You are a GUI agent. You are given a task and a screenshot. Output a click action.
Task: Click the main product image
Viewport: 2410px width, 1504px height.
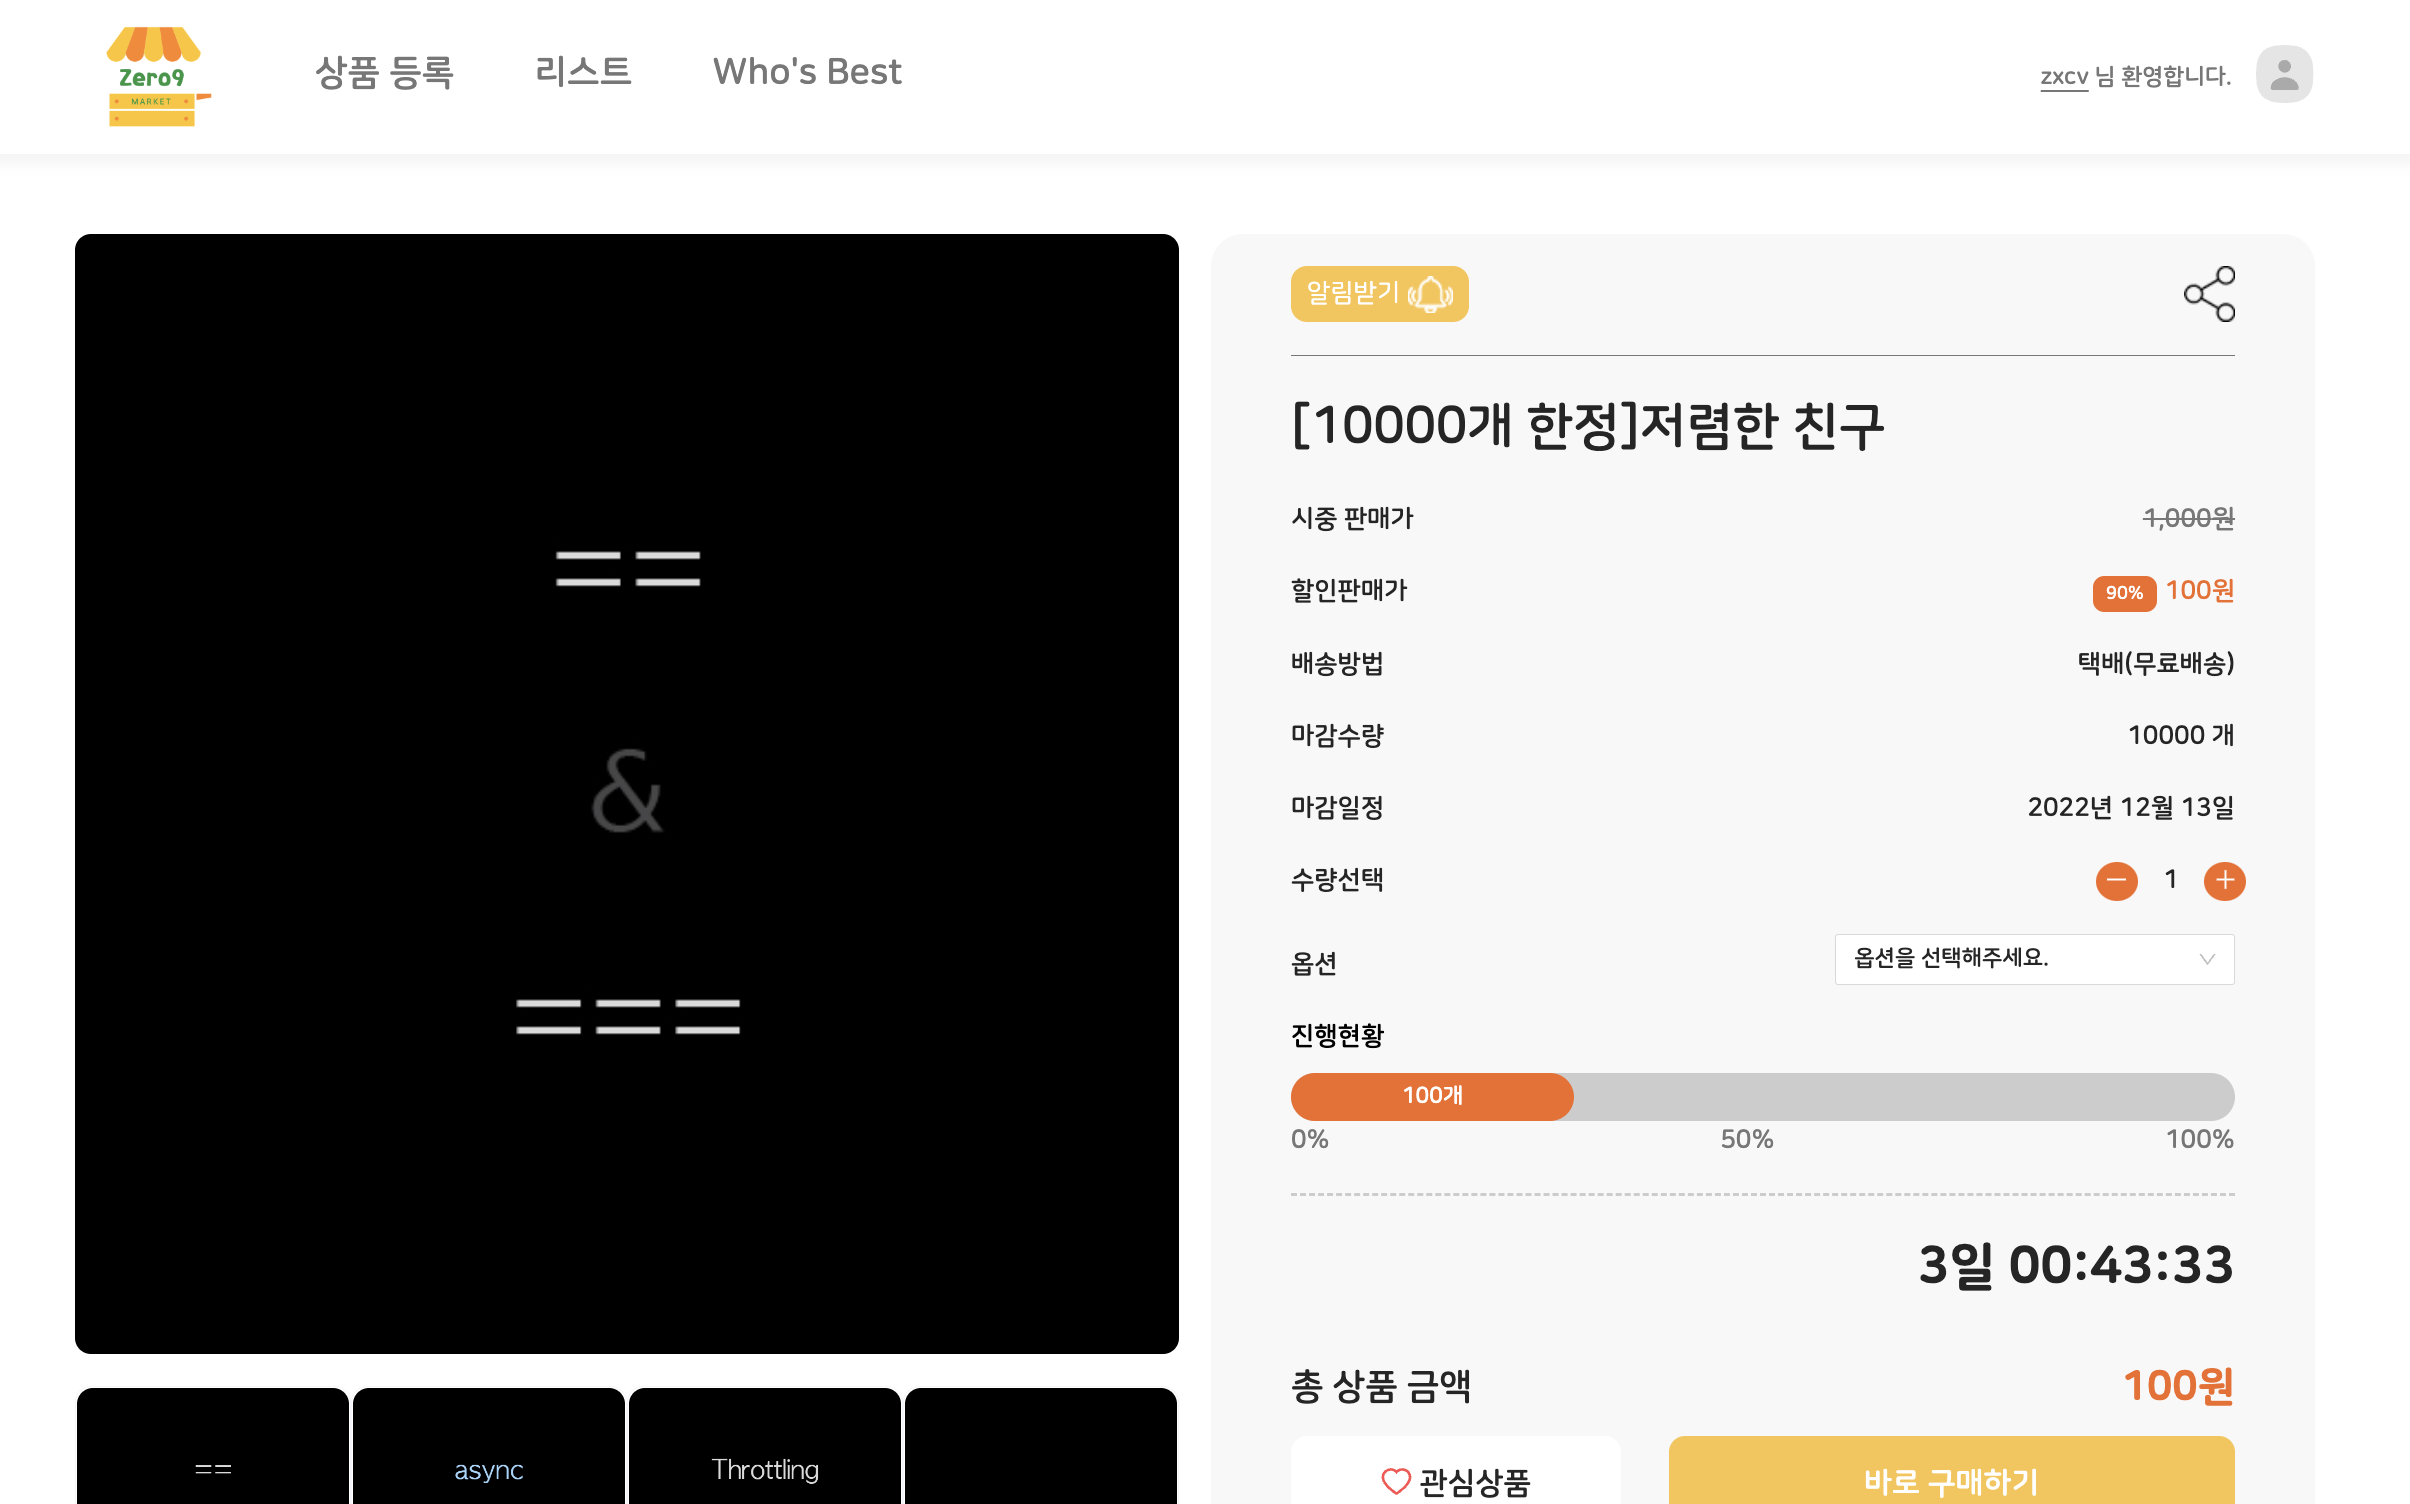[627, 793]
